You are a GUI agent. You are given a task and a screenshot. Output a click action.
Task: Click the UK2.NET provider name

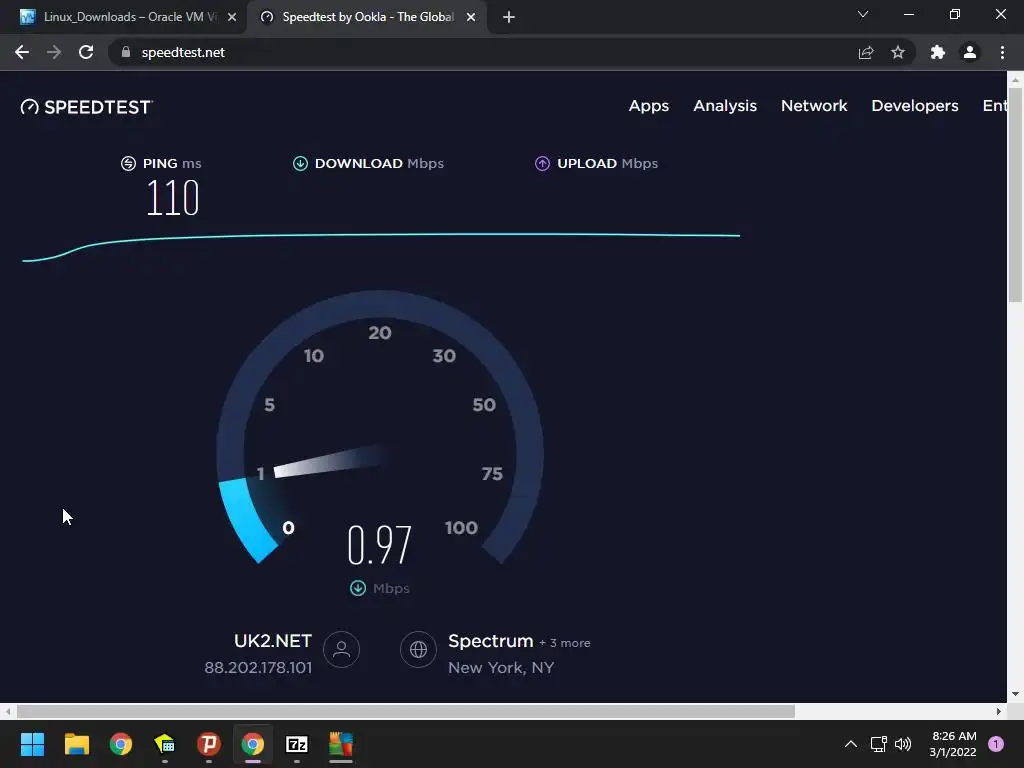point(273,641)
